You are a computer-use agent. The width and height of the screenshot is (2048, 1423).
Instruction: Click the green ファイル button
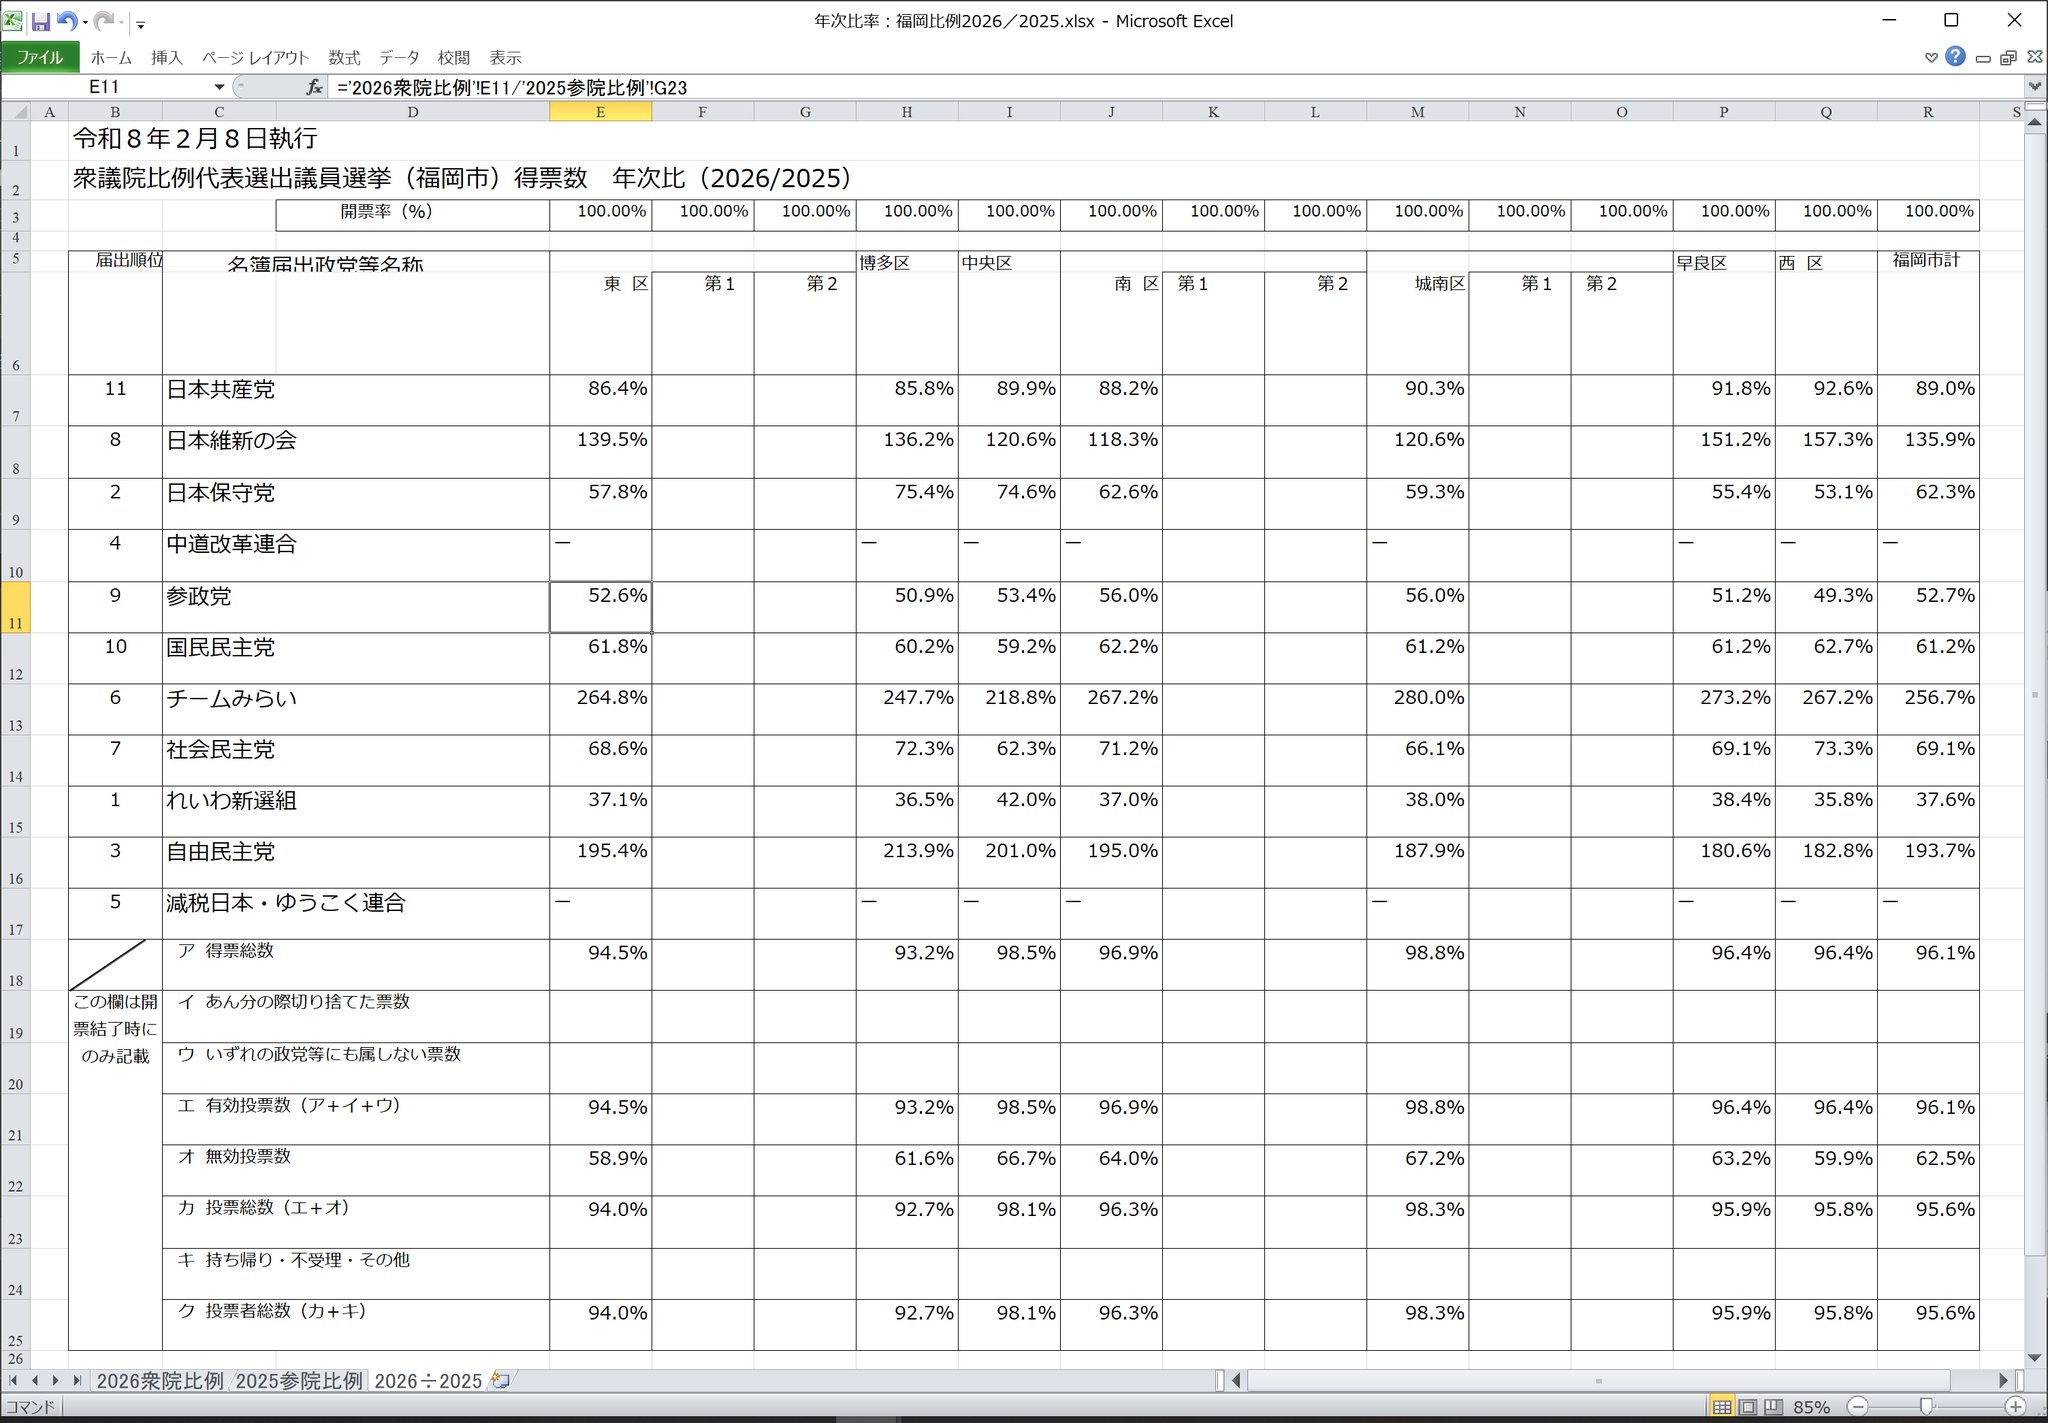(40, 57)
